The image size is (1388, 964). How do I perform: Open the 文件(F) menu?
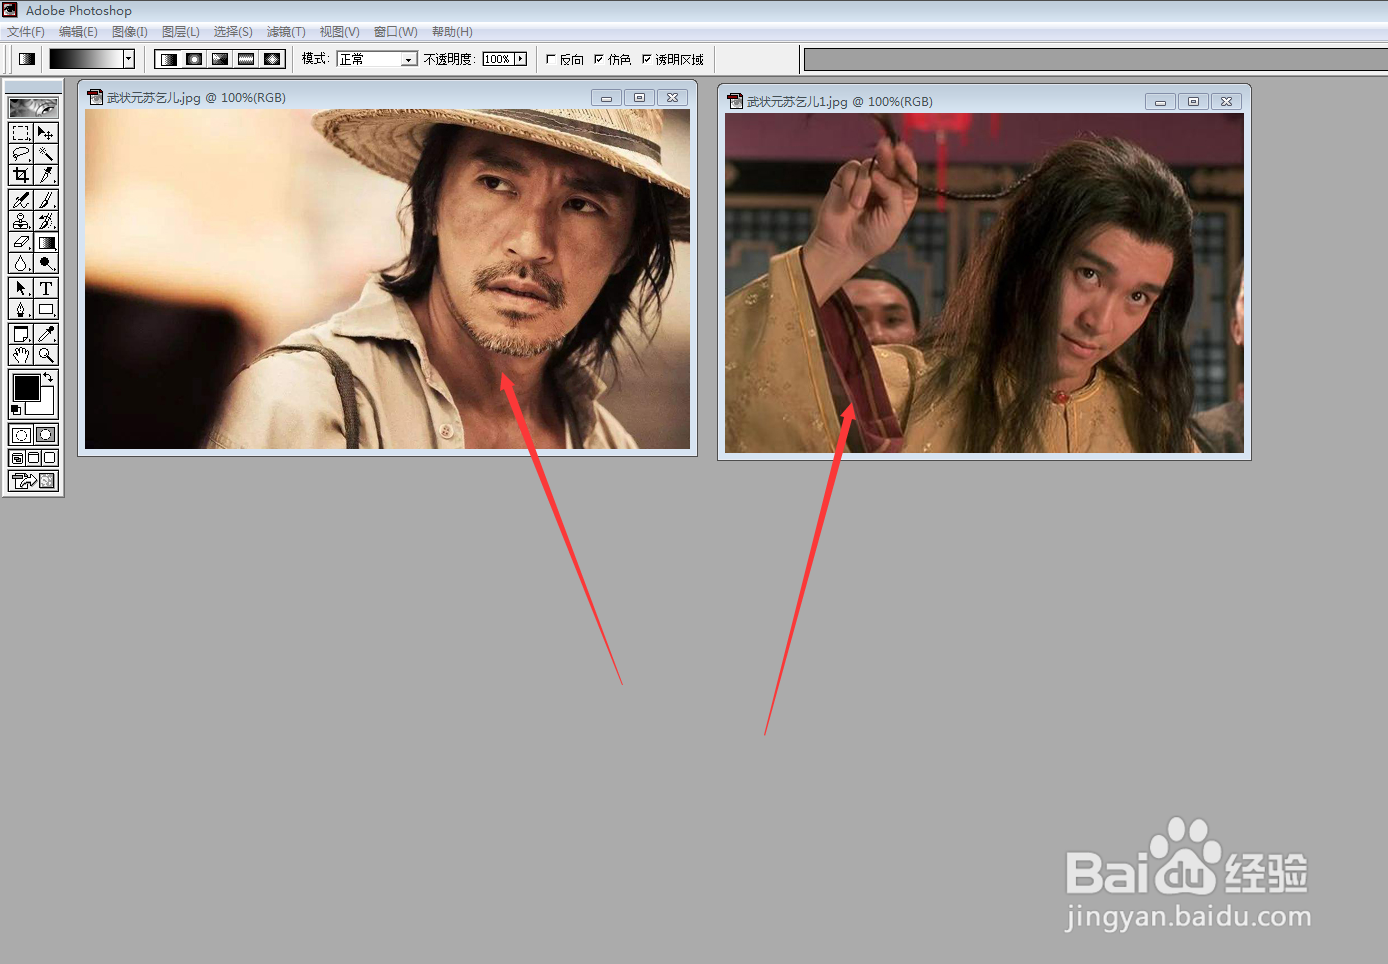tap(26, 32)
